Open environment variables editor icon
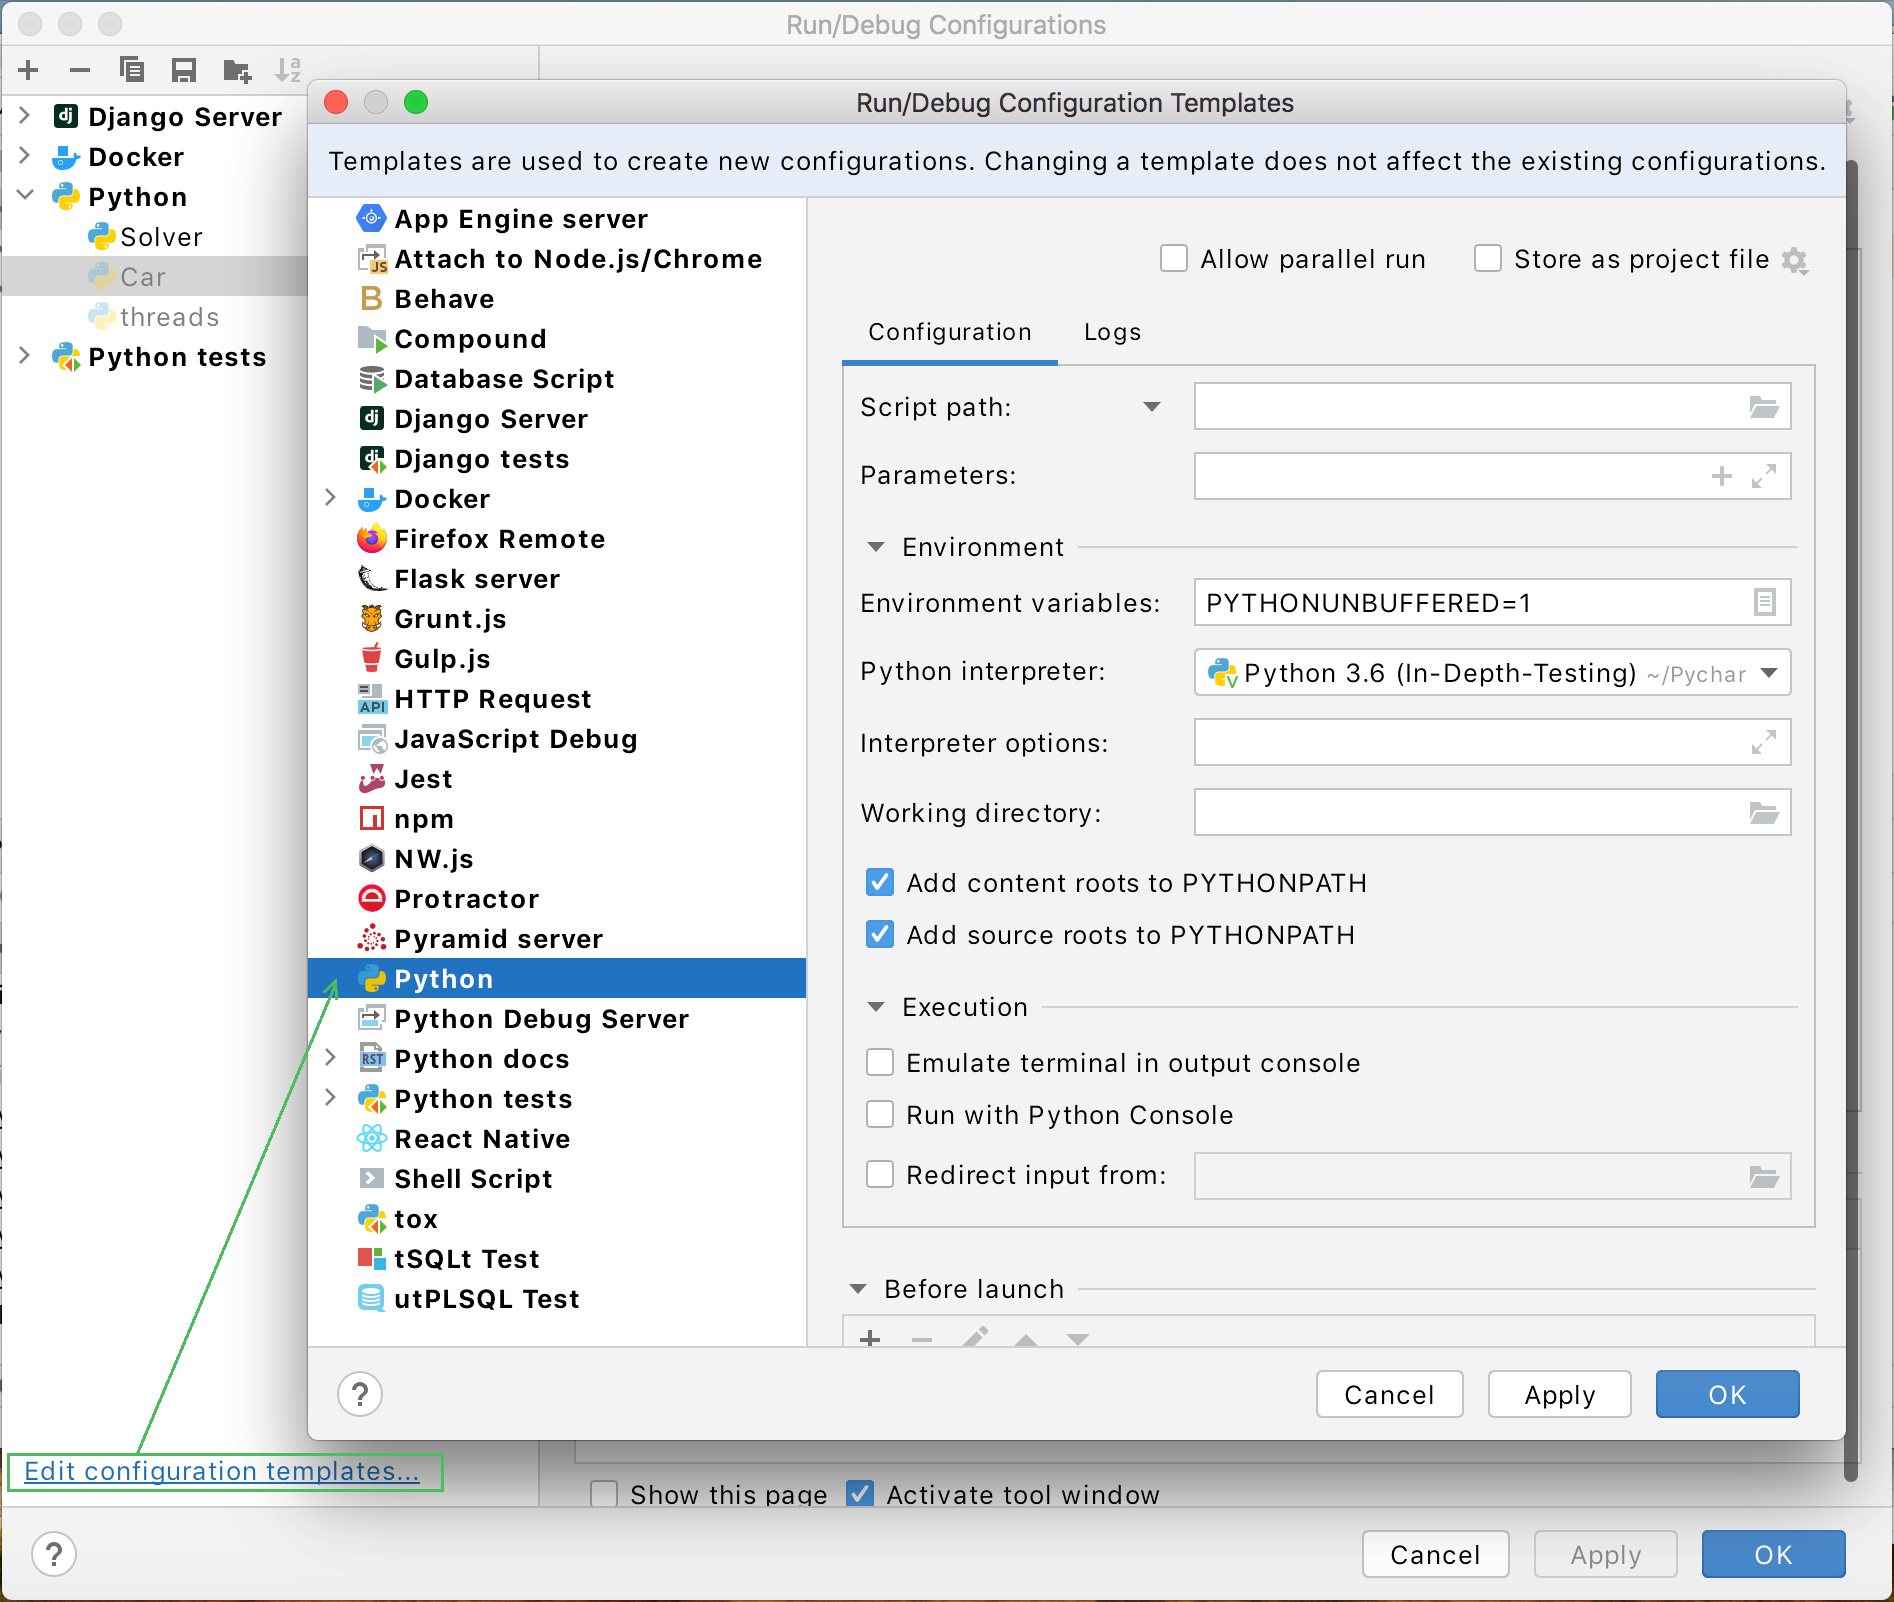Image resolution: width=1894 pixels, height=1602 pixels. point(1765,602)
